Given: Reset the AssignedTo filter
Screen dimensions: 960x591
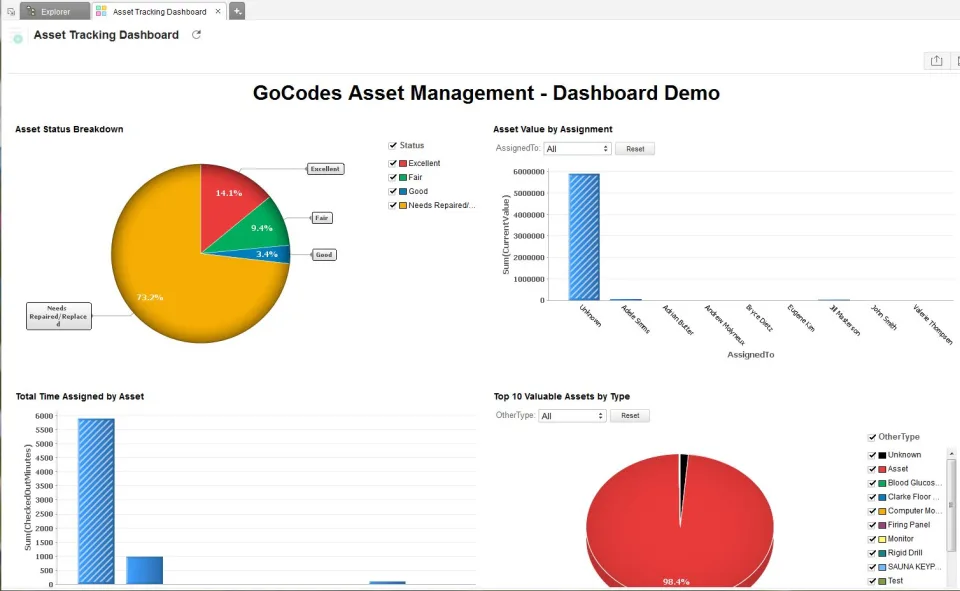Looking at the screenshot, I should point(635,149).
